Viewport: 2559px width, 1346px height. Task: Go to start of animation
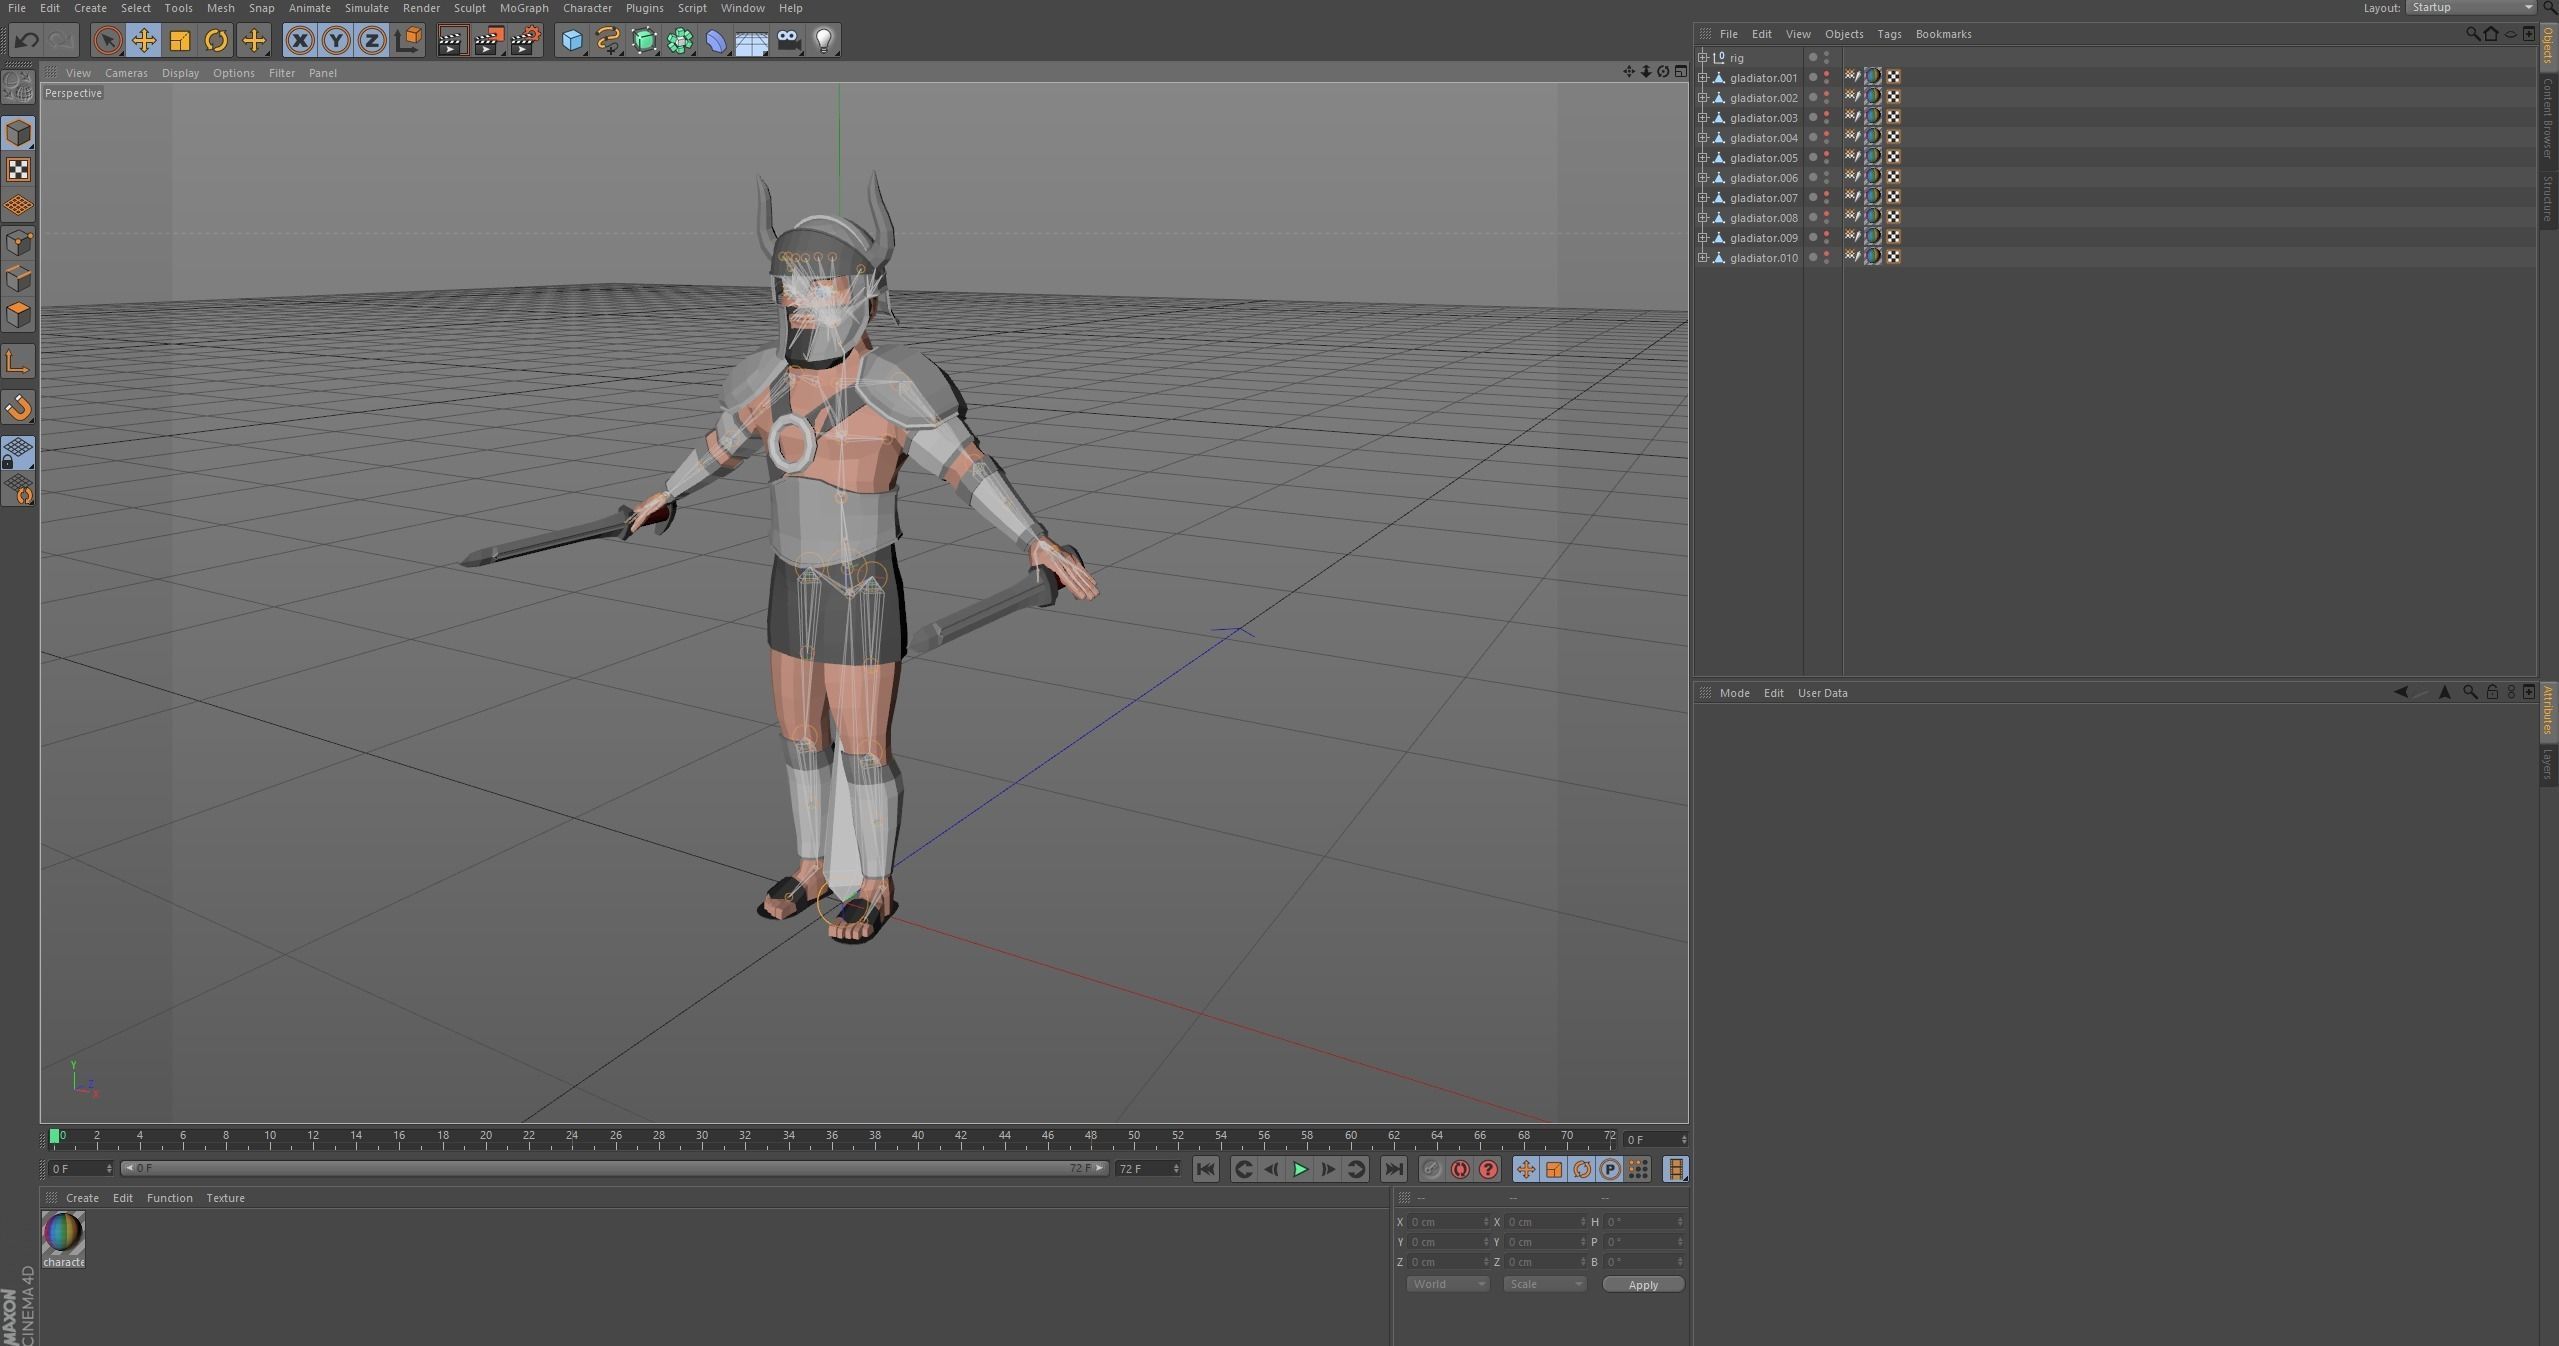[x=1205, y=1169]
